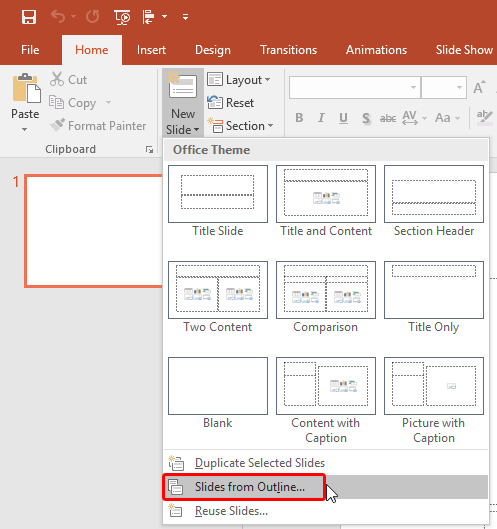The height and width of the screenshot is (529, 497).
Task: Click the Save icon in quick access toolbar
Action: pyautogui.click(x=29, y=17)
